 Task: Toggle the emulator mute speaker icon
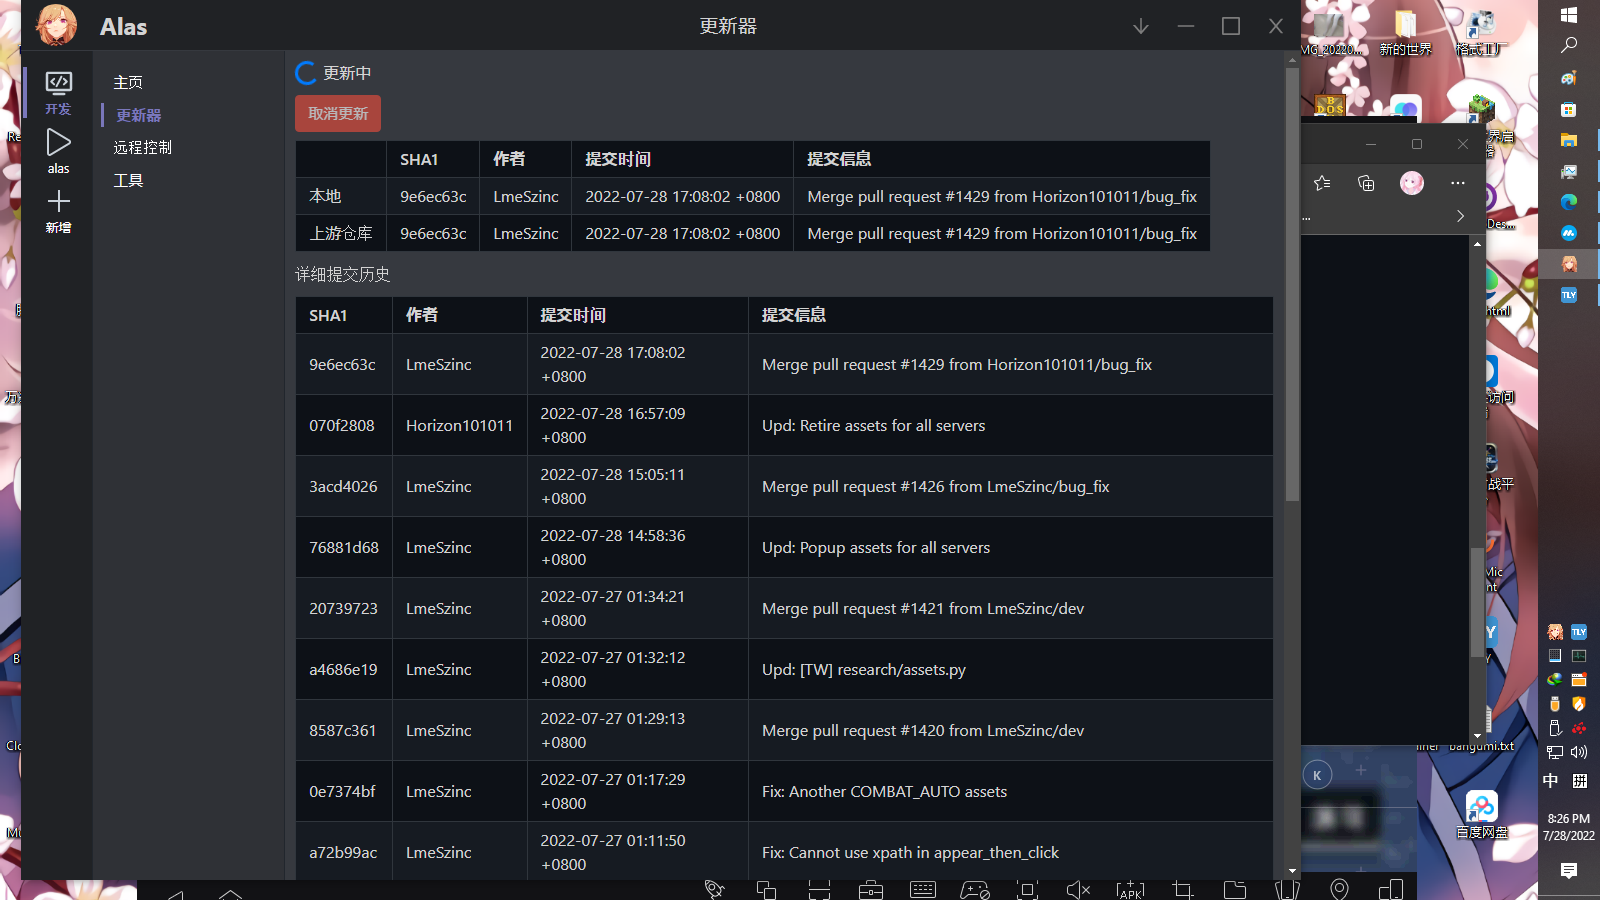pos(1079,890)
